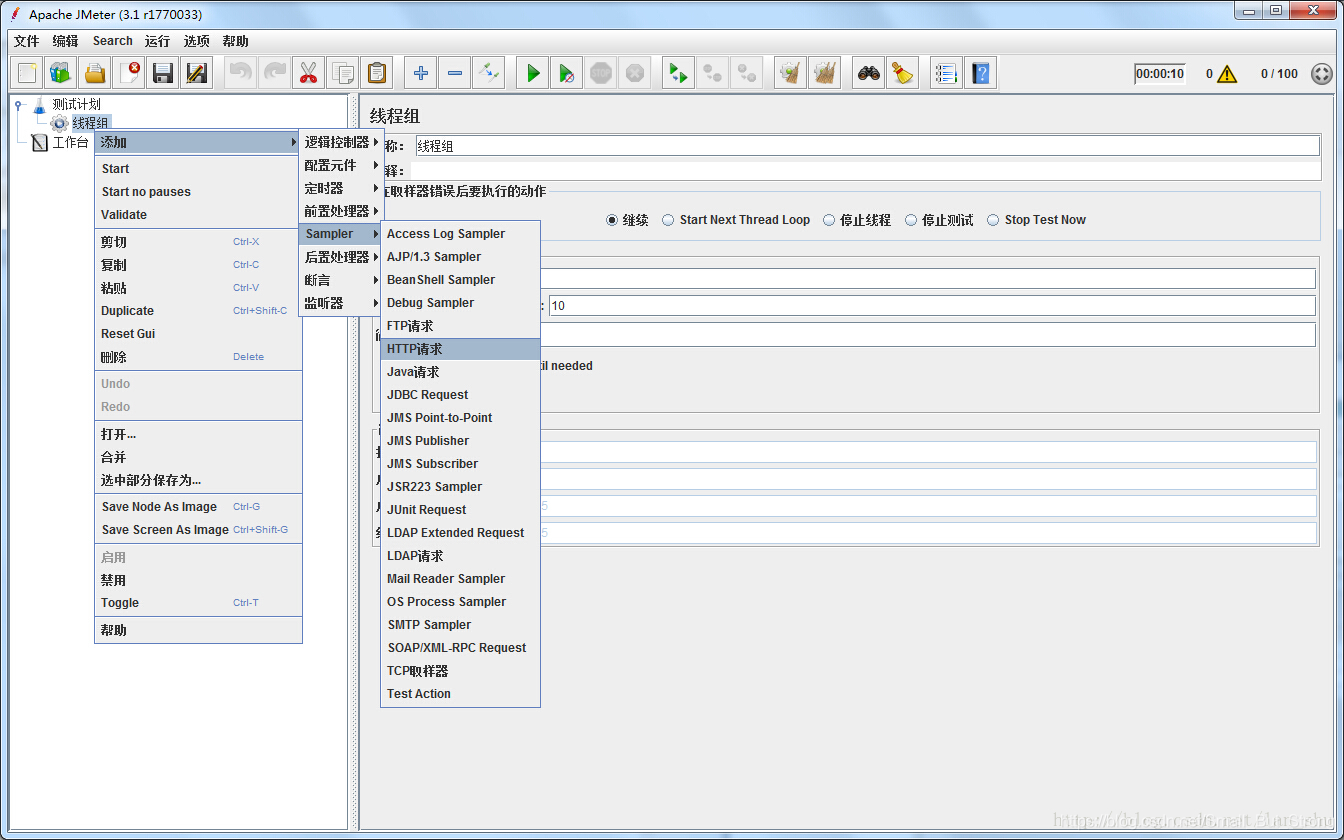Expand the 添加 submenu in context menu
This screenshot has width=1344, height=840.
(198, 143)
